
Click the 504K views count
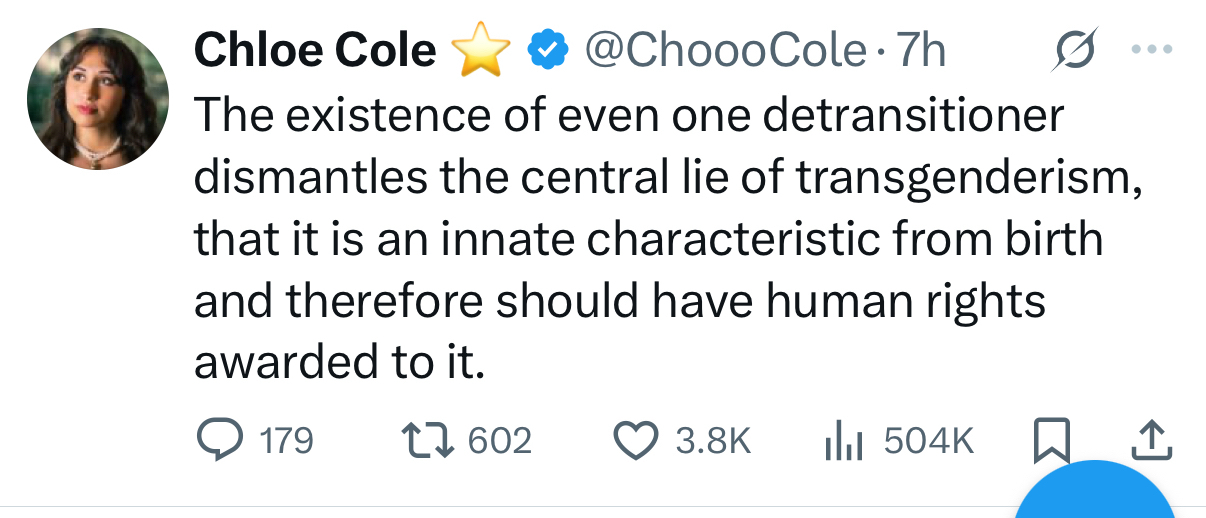[928, 441]
